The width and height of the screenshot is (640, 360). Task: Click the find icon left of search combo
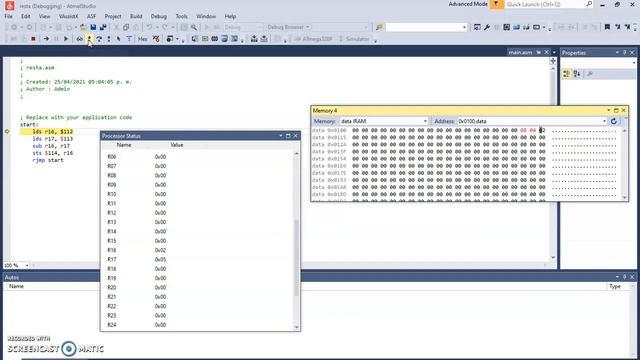[x=379, y=27]
